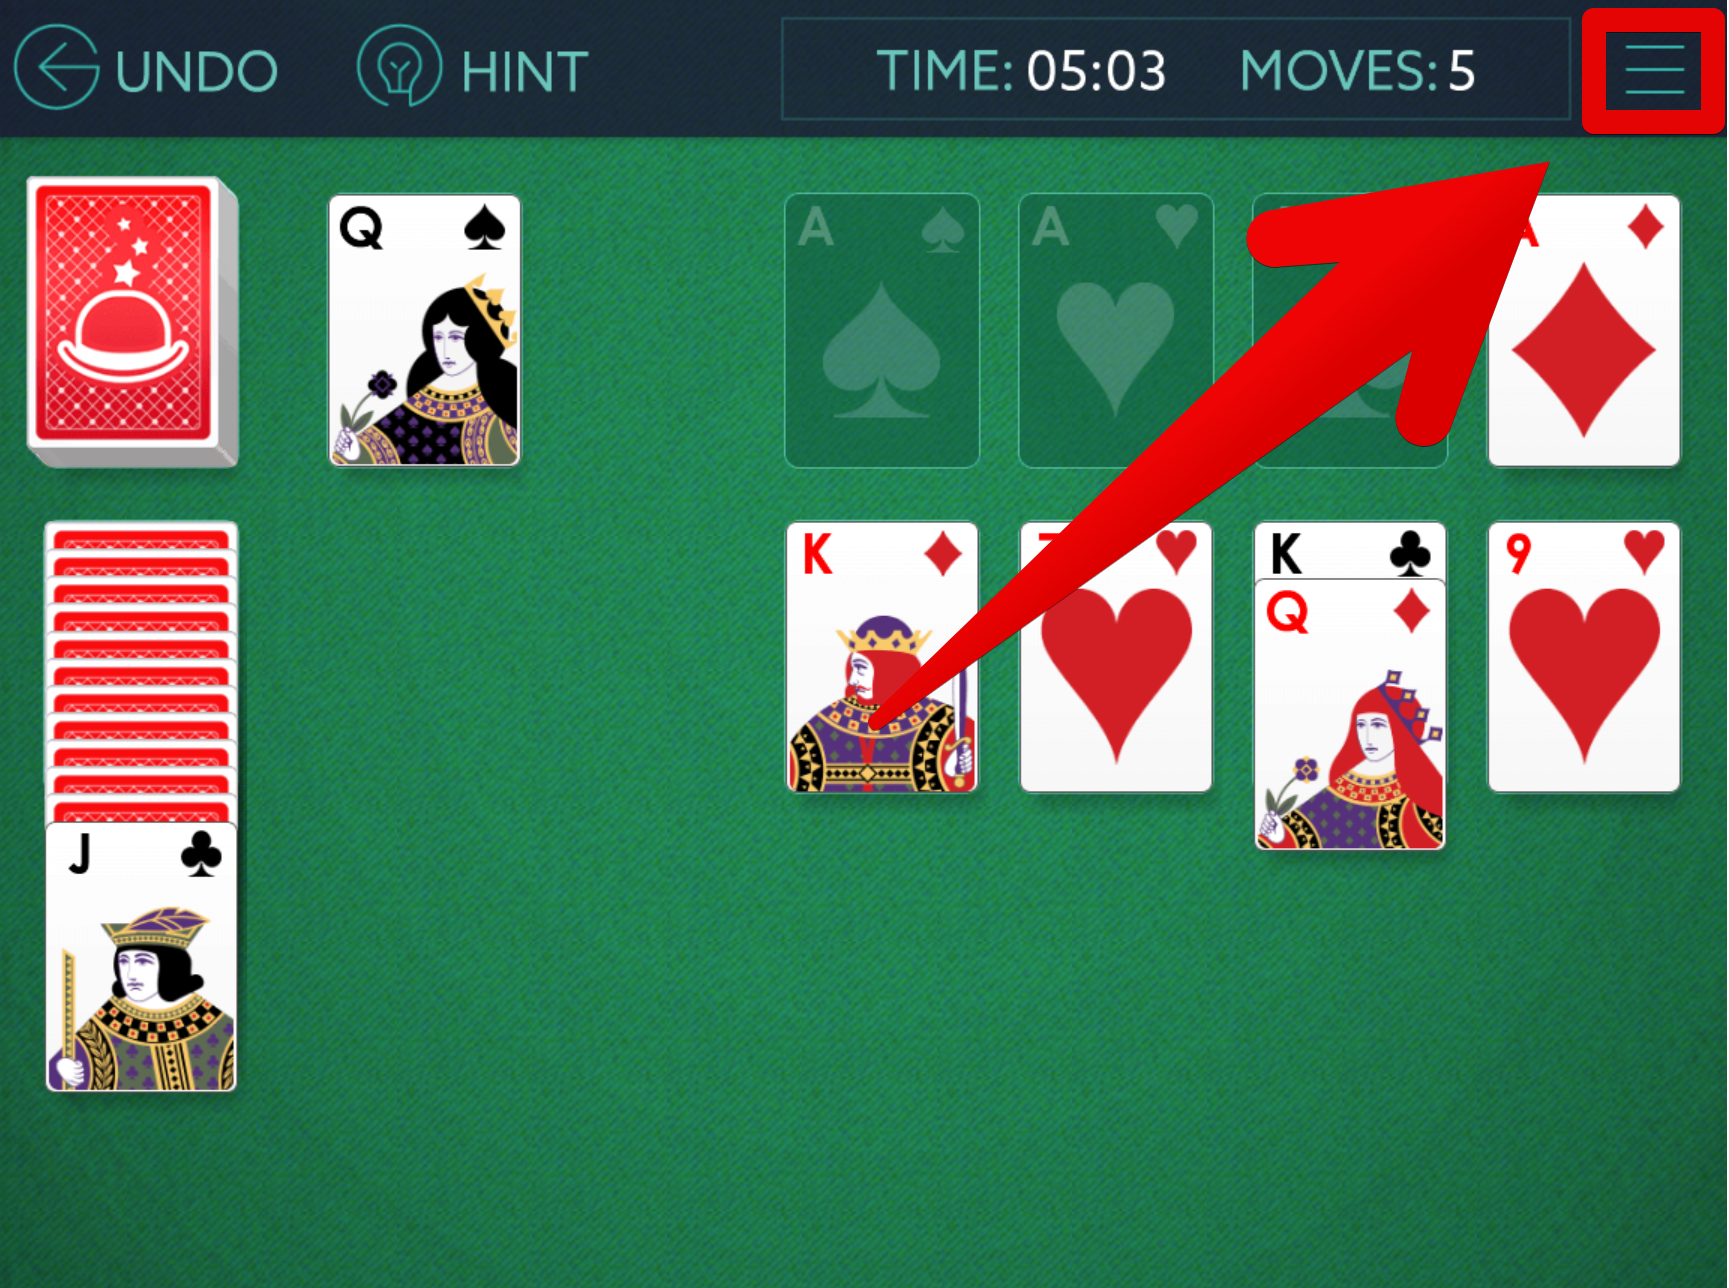1729x1288 pixels.
Task: Click the face-down card stack above the Jack
Action: click(x=141, y=672)
